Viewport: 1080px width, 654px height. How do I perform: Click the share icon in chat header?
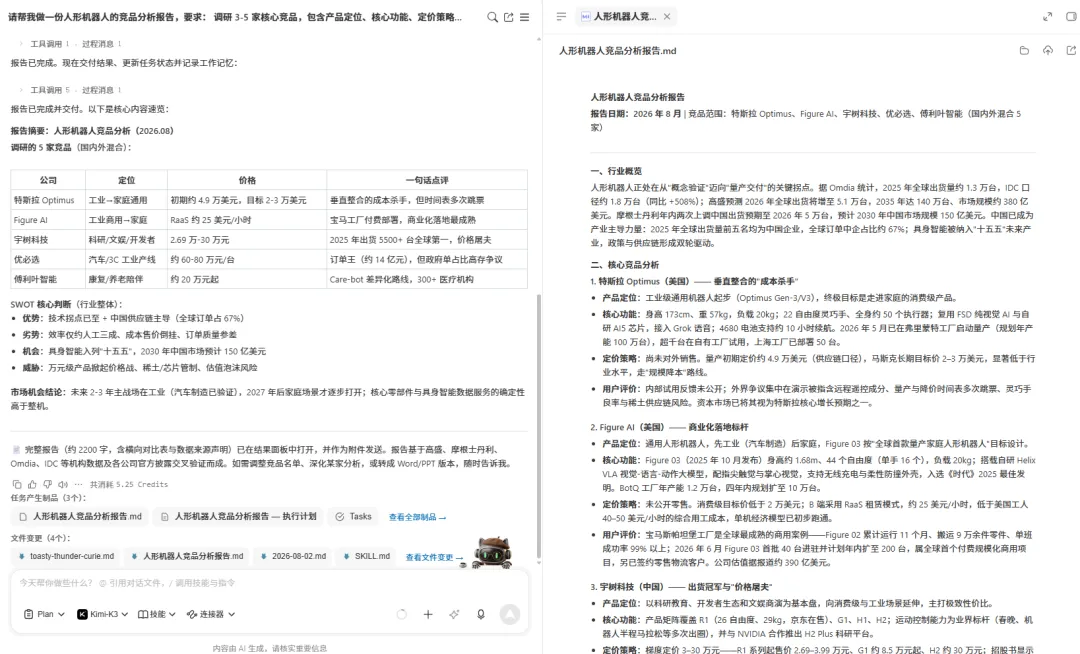pos(508,17)
